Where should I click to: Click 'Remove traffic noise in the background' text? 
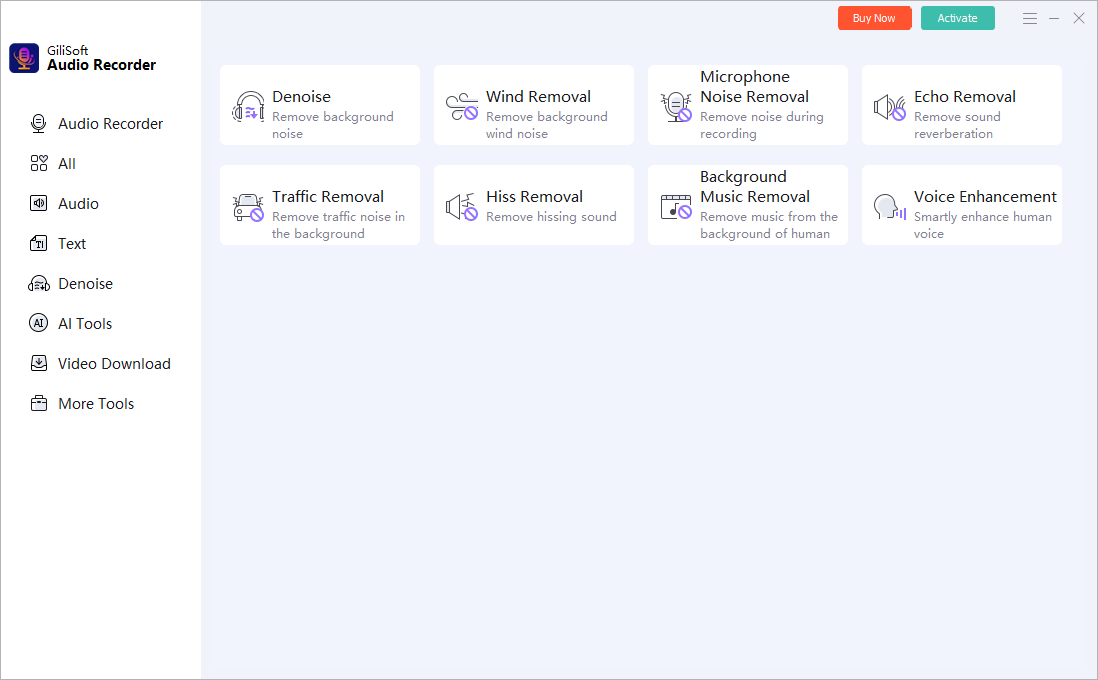click(338, 225)
